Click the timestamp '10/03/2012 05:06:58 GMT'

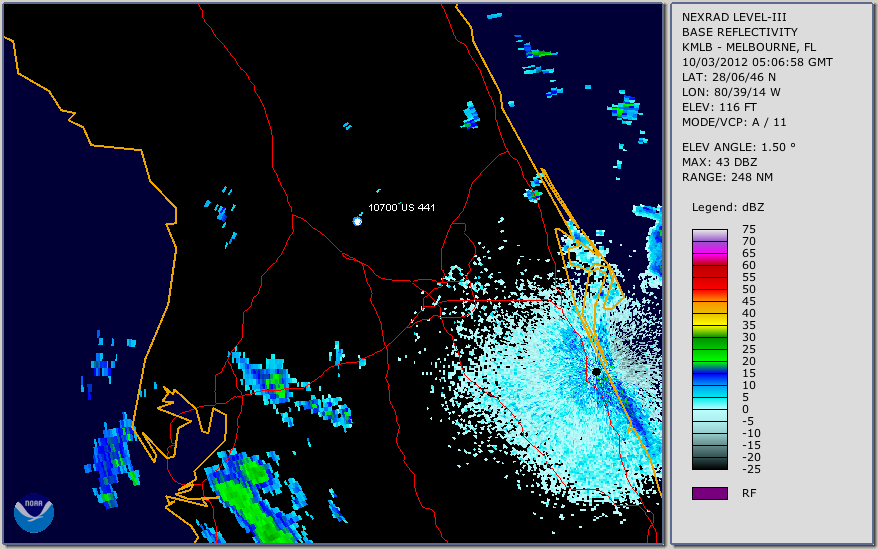(x=757, y=62)
